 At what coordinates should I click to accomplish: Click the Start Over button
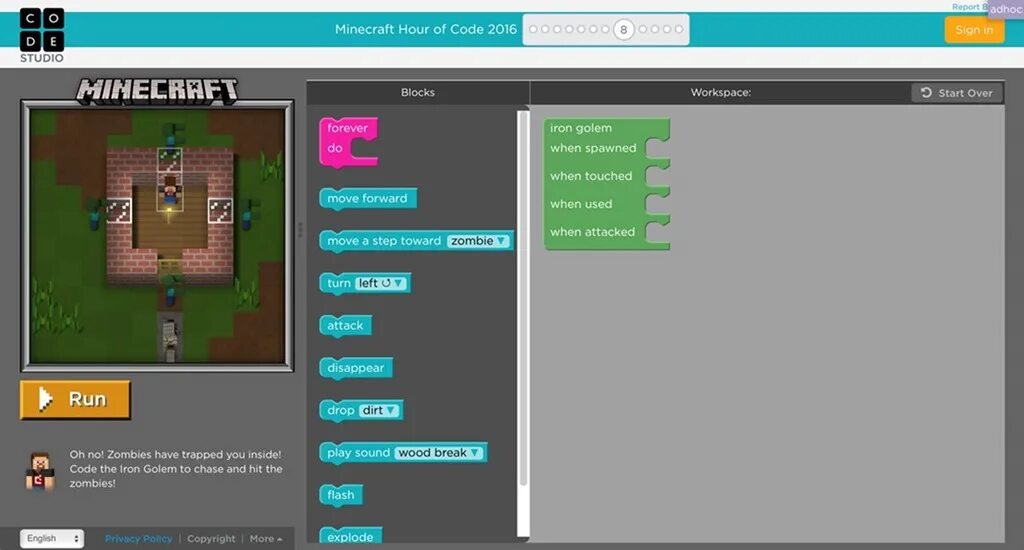957,93
